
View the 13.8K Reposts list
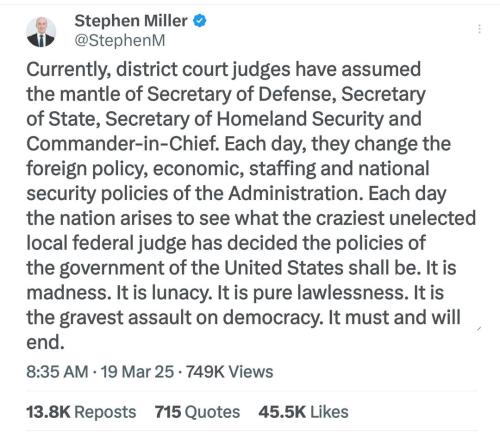click(x=81, y=412)
